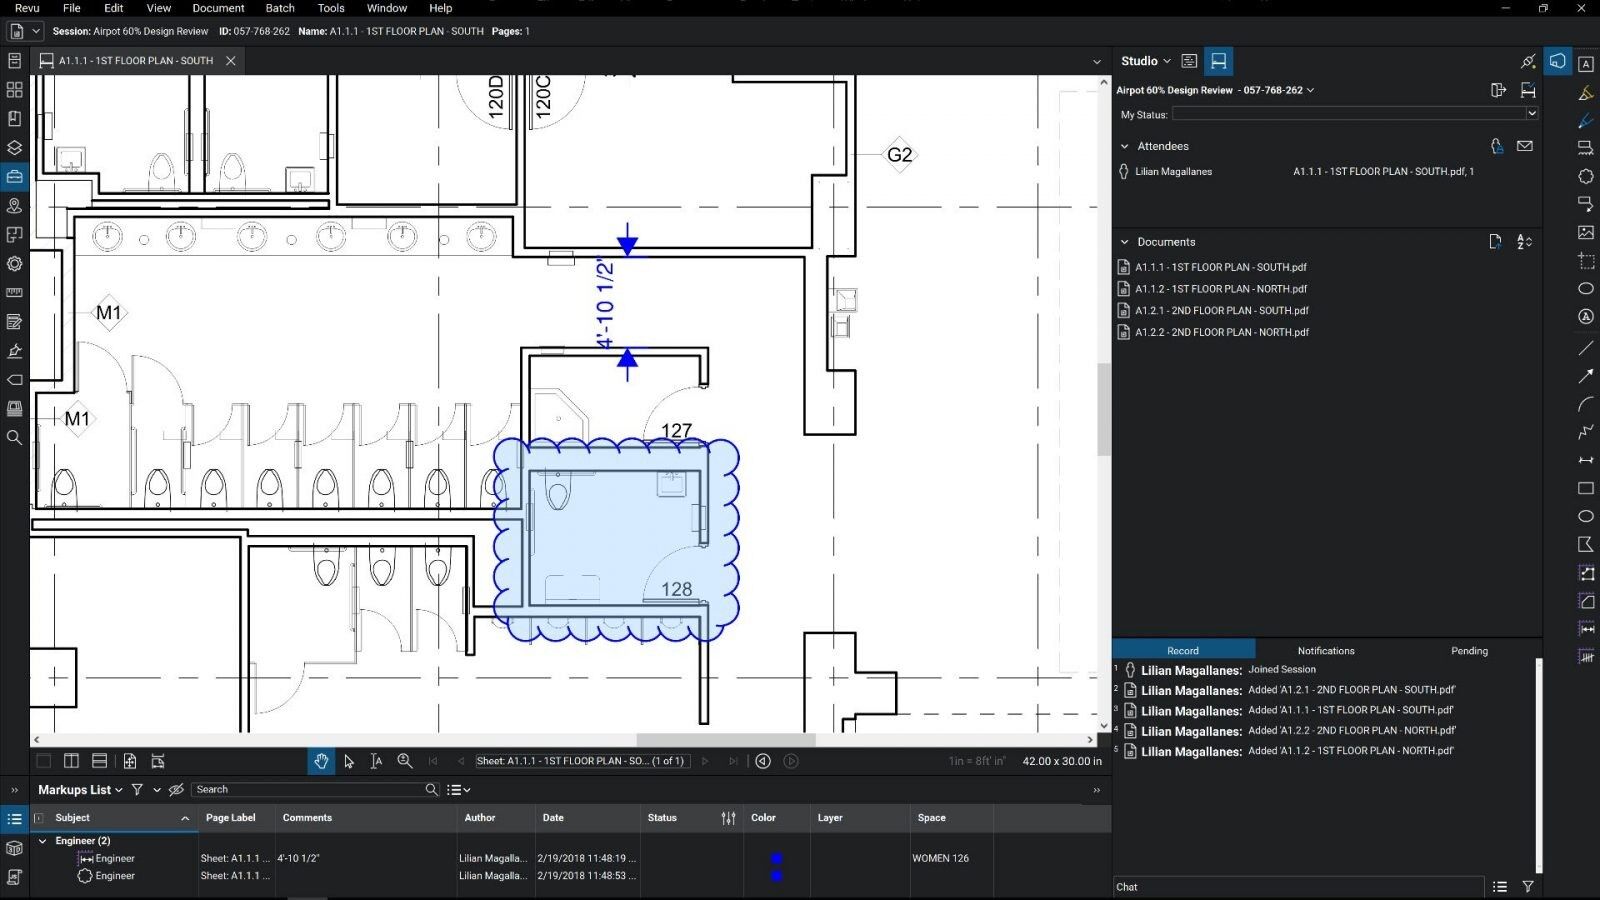Select the Cloud markup tool

(x=1586, y=176)
